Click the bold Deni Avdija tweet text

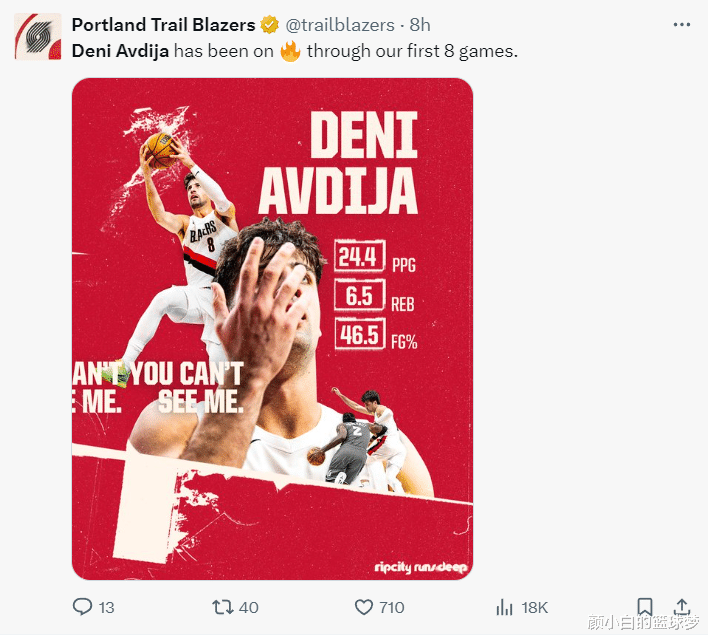tap(120, 50)
